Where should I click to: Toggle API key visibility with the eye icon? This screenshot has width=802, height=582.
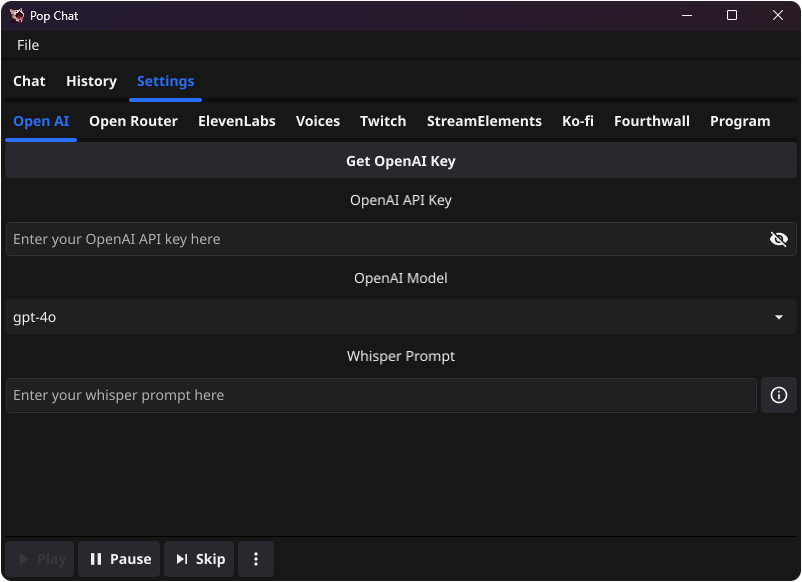[779, 239]
